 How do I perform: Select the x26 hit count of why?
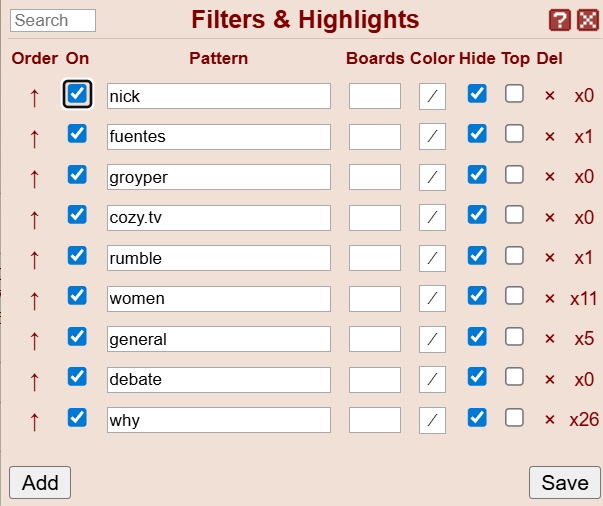(x=584, y=420)
